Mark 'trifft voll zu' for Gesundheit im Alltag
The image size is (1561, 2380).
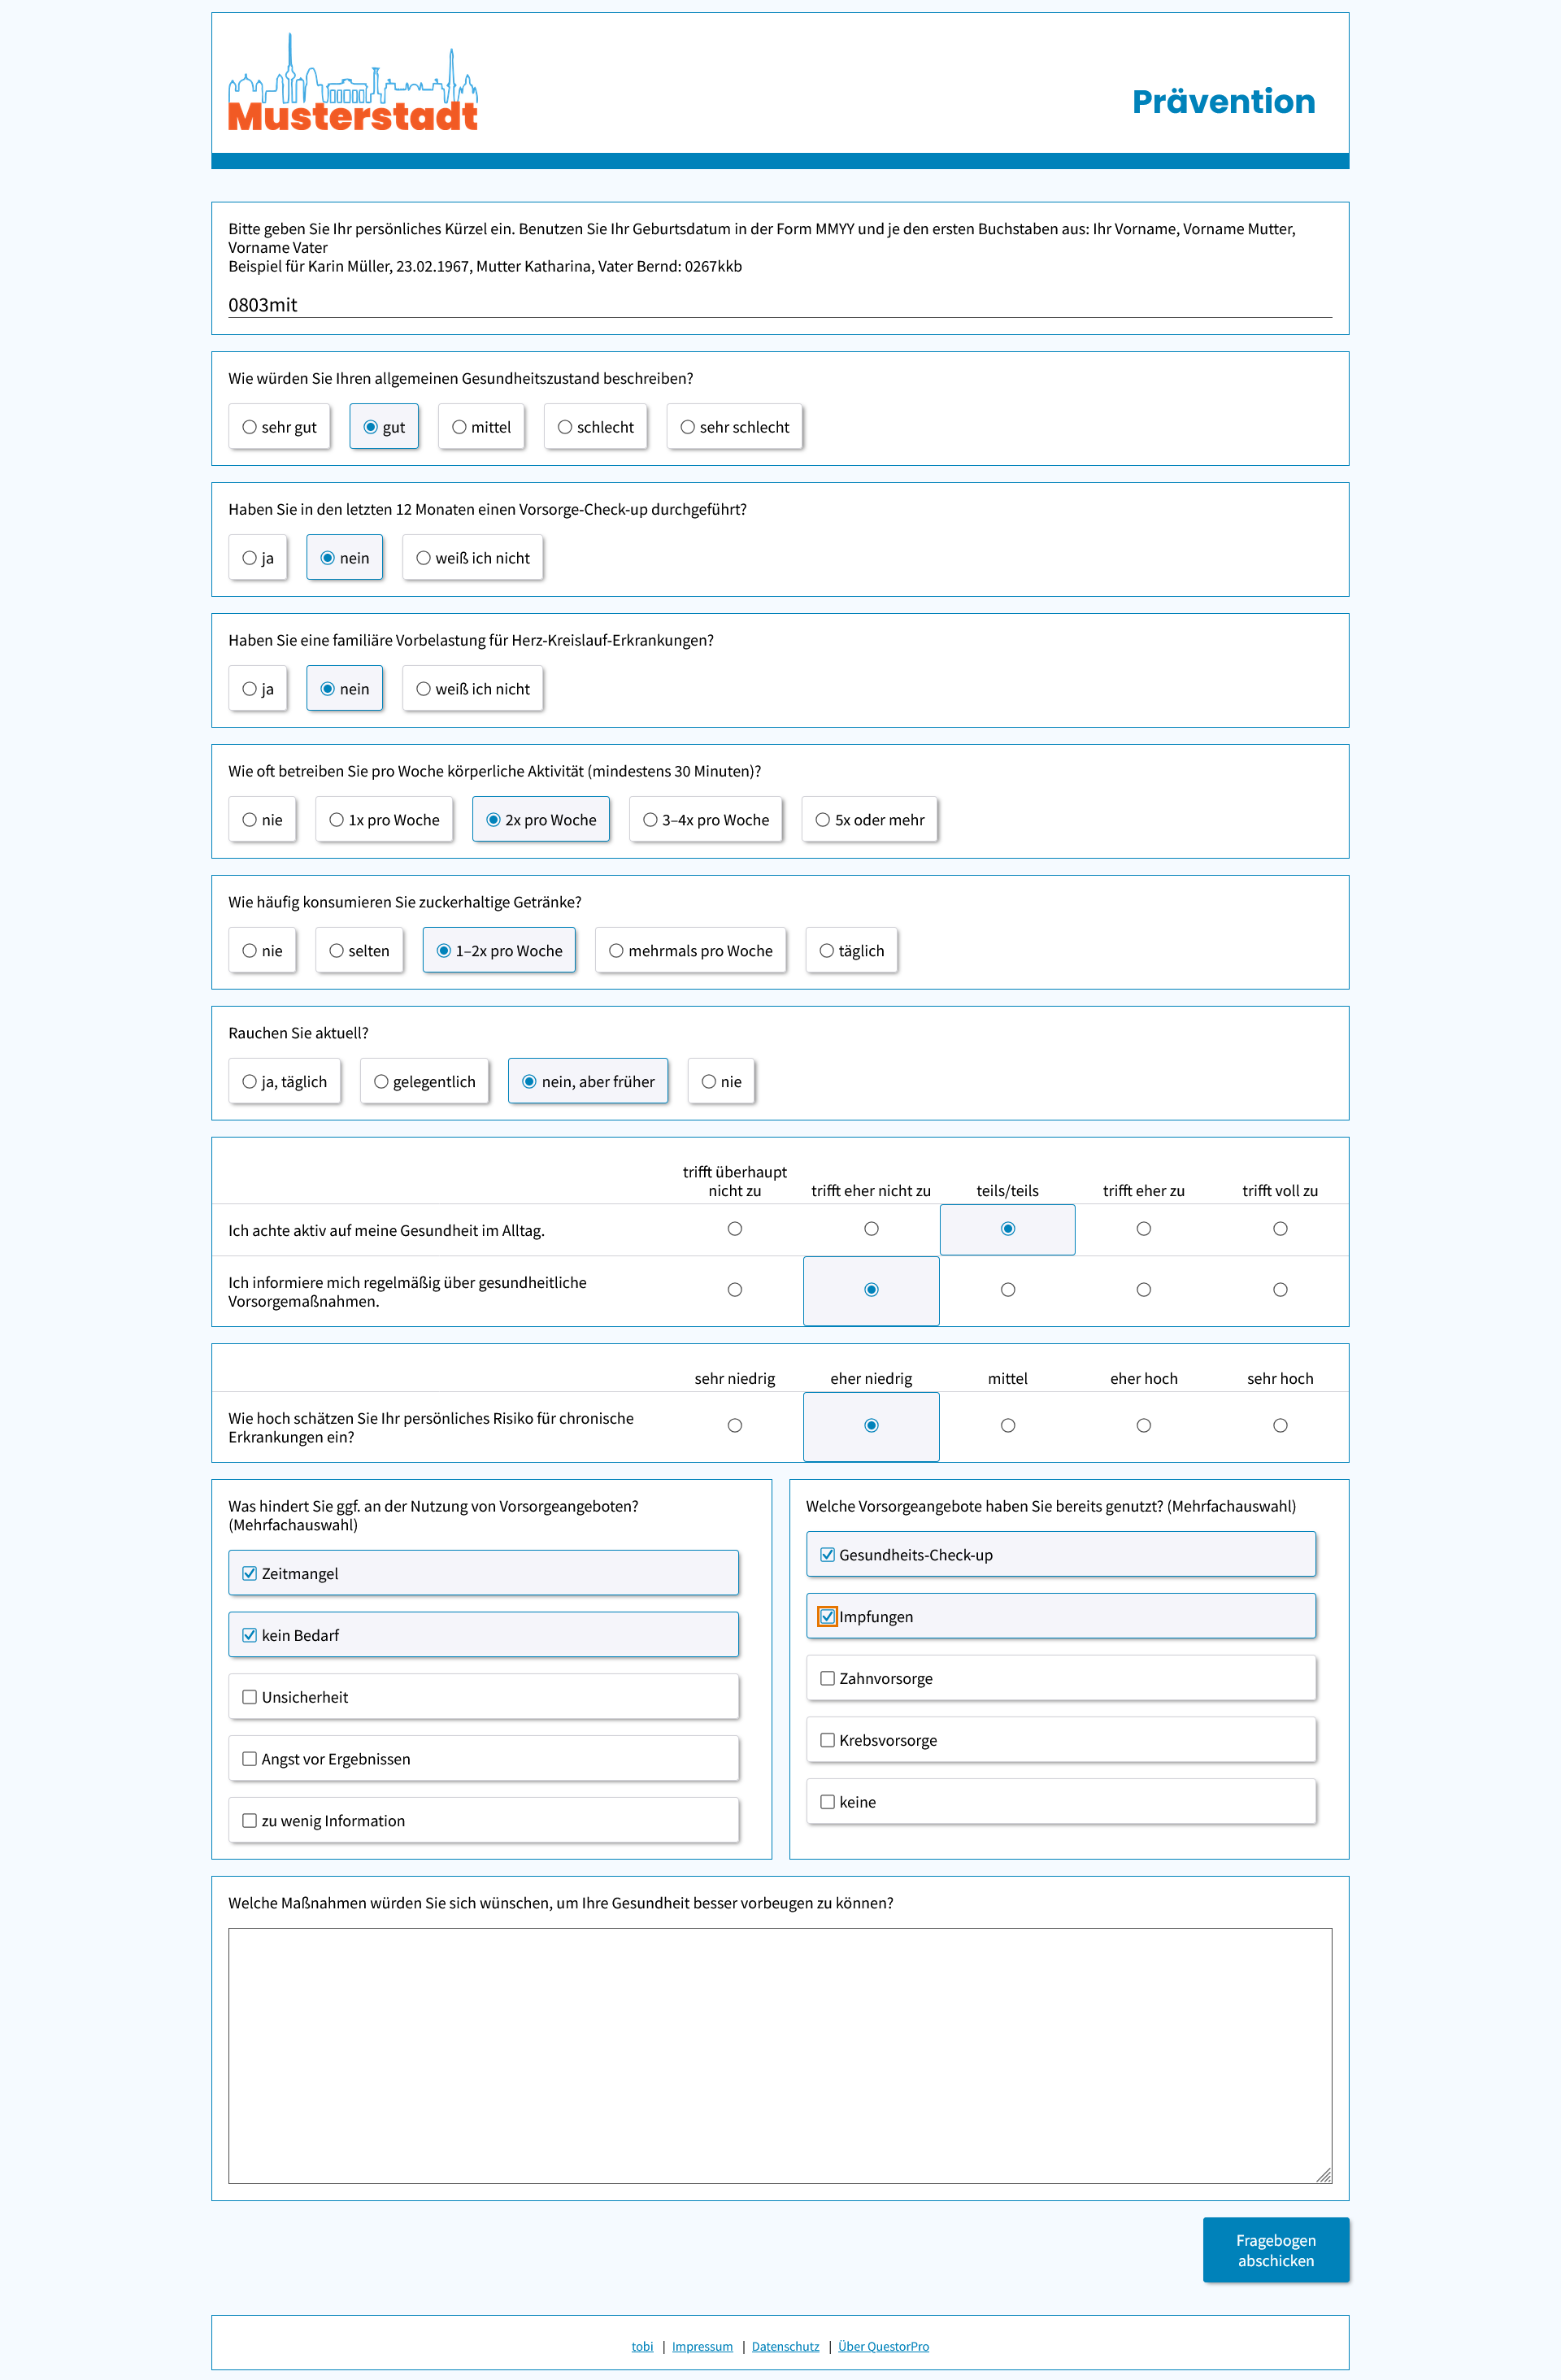tap(1280, 1229)
